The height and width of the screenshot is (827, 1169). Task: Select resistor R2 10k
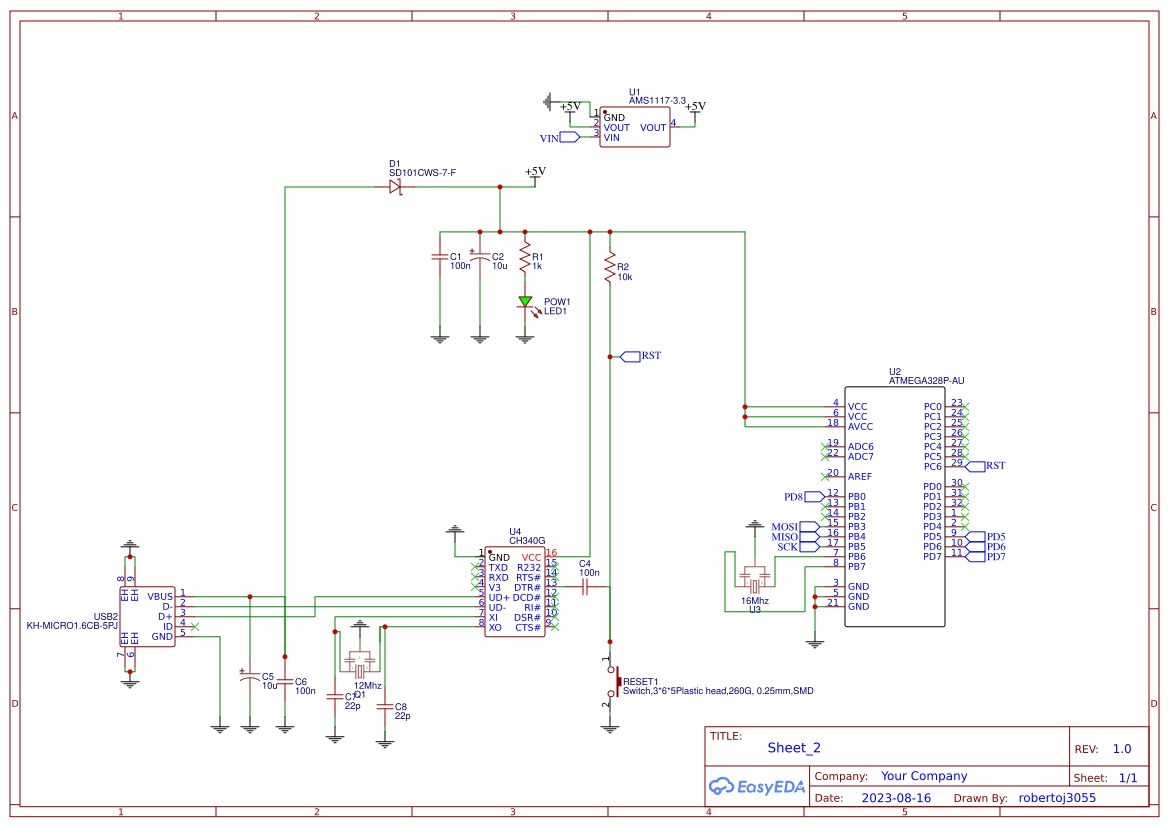tap(608, 265)
